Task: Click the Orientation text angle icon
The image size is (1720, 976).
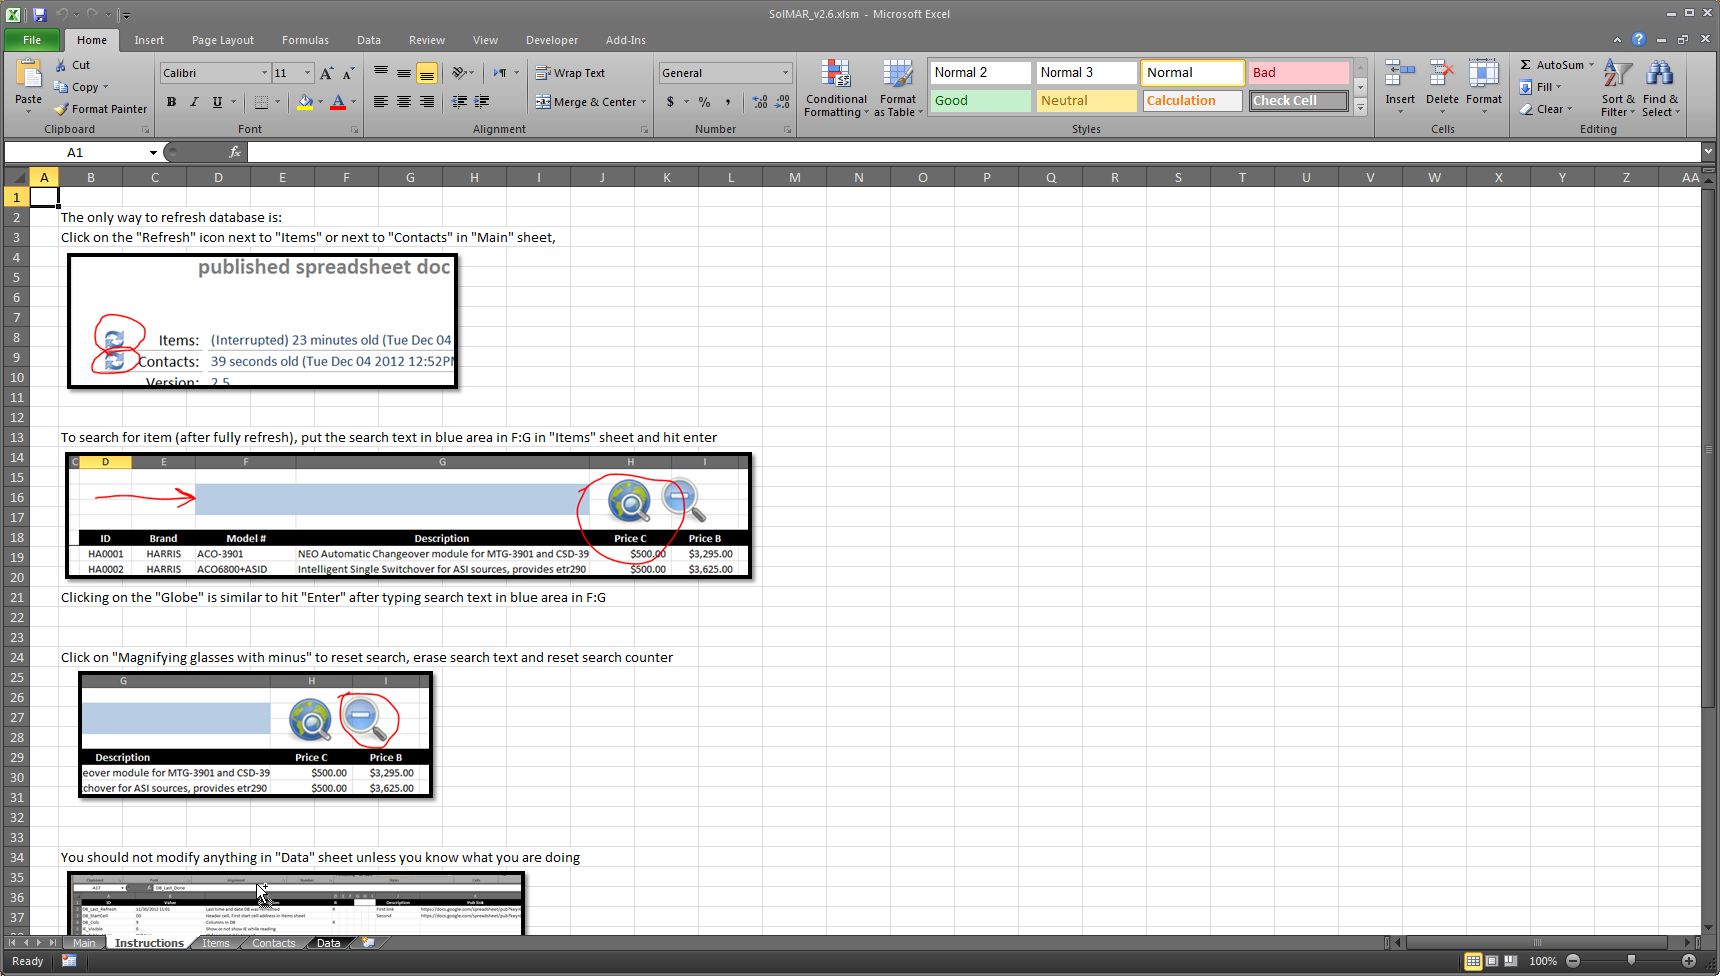Action: pos(459,73)
